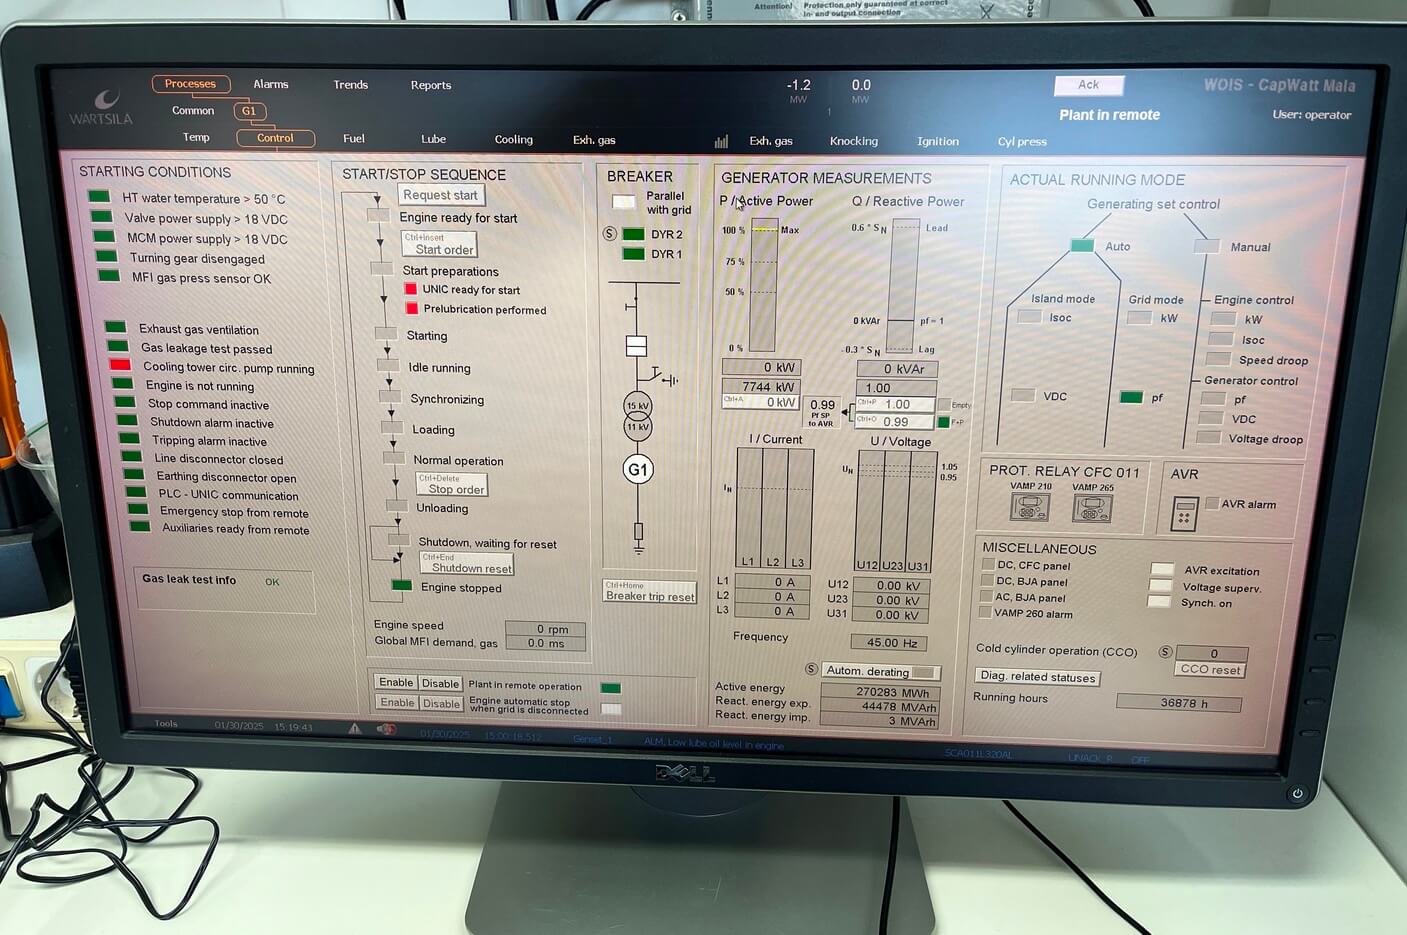The image size is (1407, 935).
Task: Switch to the Alarms tab
Action: (270, 85)
